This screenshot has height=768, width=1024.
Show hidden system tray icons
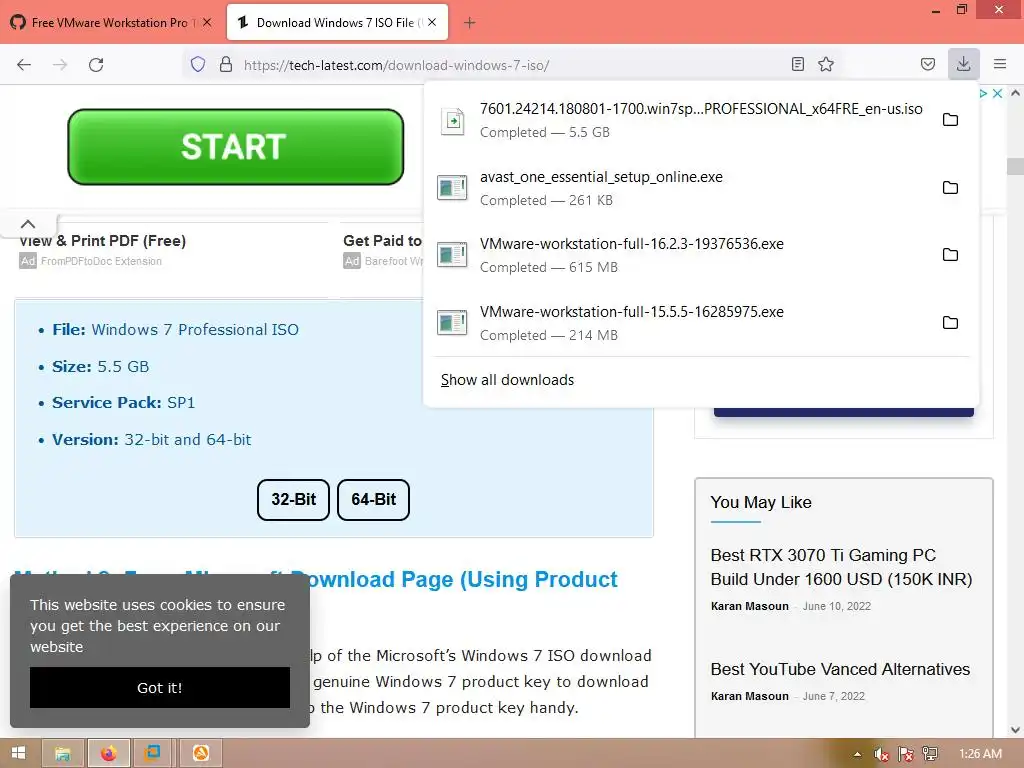[x=857, y=754]
